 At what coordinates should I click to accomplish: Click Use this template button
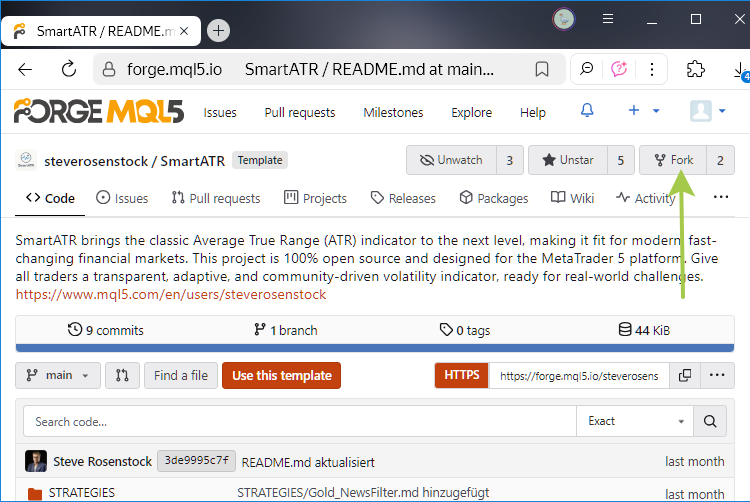pos(282,375)
